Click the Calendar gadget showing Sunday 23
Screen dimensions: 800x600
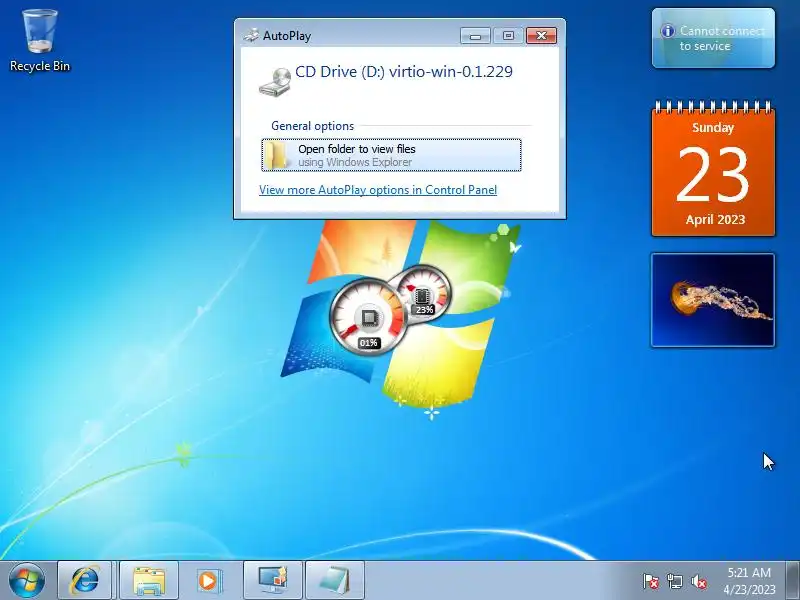(713, 168)
